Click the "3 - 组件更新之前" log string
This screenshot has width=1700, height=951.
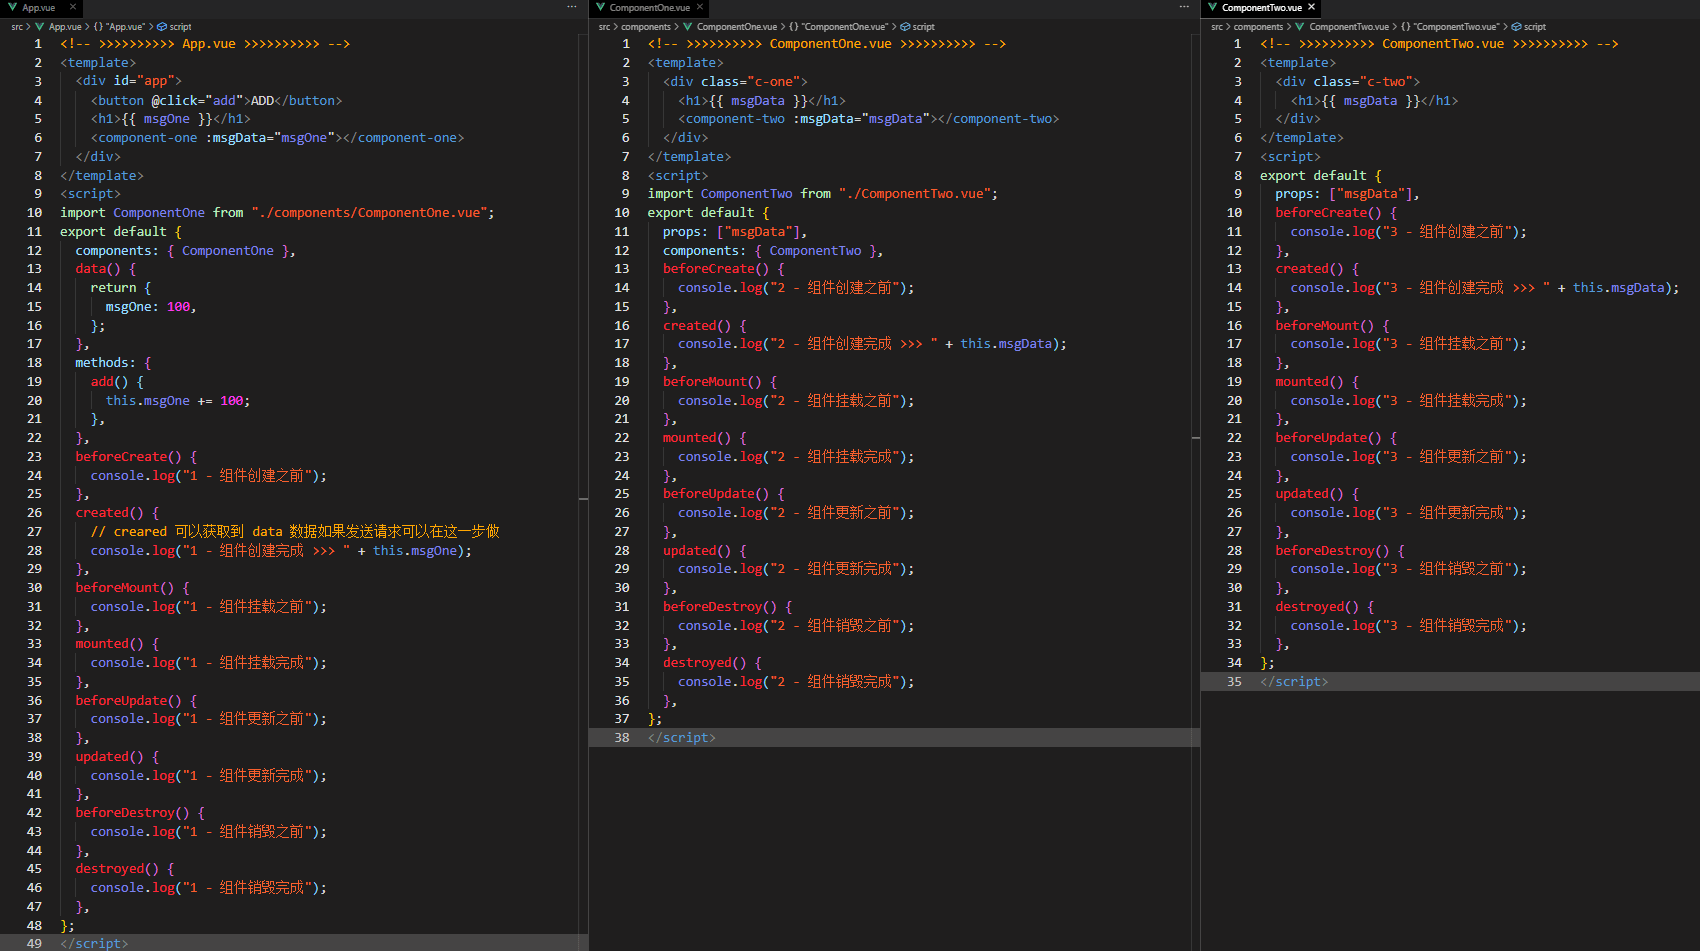click(x=1447, y=457)
